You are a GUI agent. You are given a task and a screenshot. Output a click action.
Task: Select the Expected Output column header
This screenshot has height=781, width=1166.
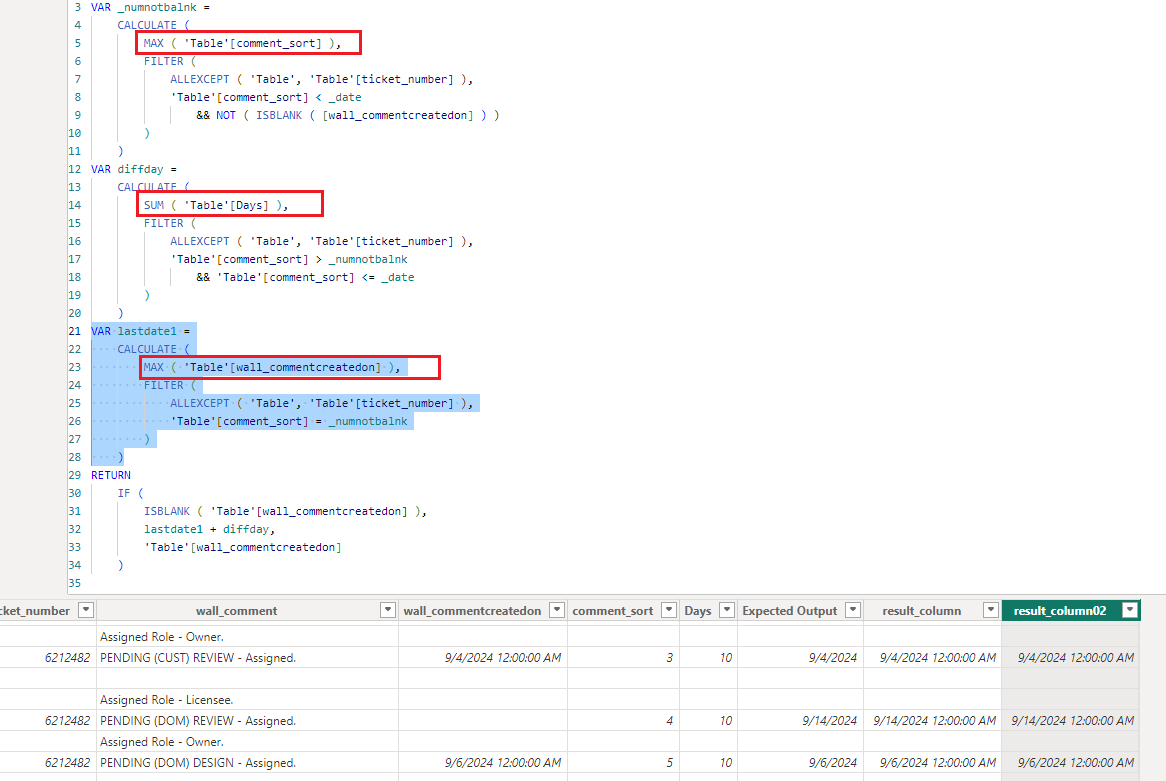tap(790, 611)
